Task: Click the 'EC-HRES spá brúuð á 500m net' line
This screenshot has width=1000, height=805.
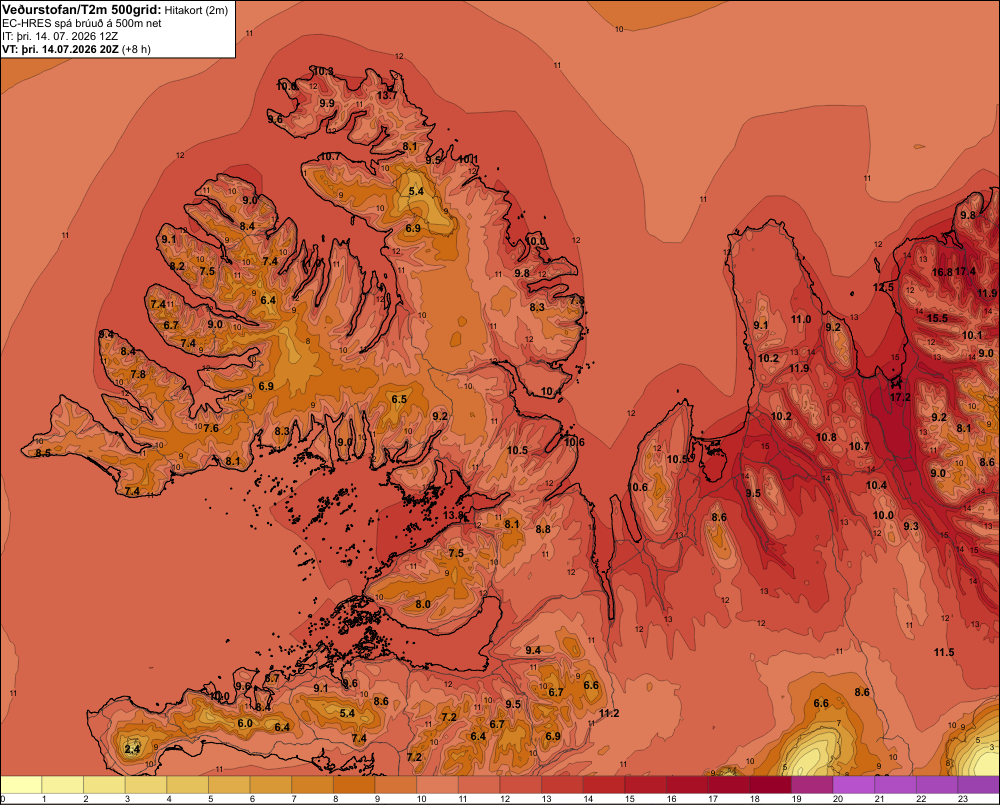Action: [x=81, y=24]
